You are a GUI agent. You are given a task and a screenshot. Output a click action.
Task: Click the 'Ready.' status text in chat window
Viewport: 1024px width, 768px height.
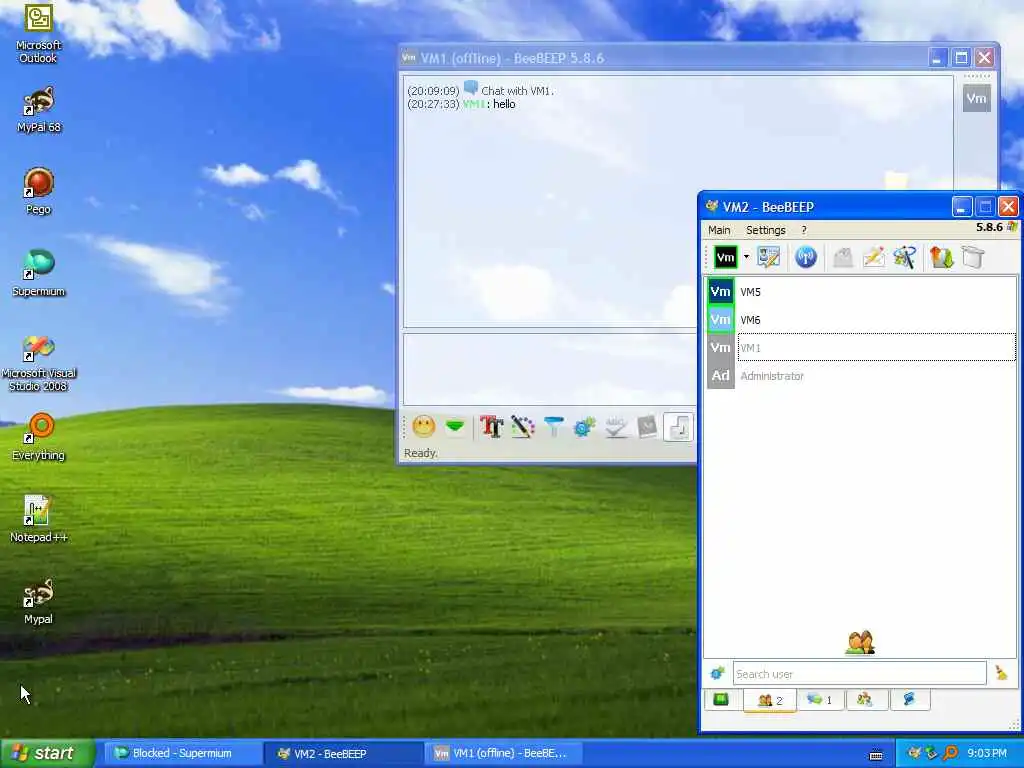point(421,453)
